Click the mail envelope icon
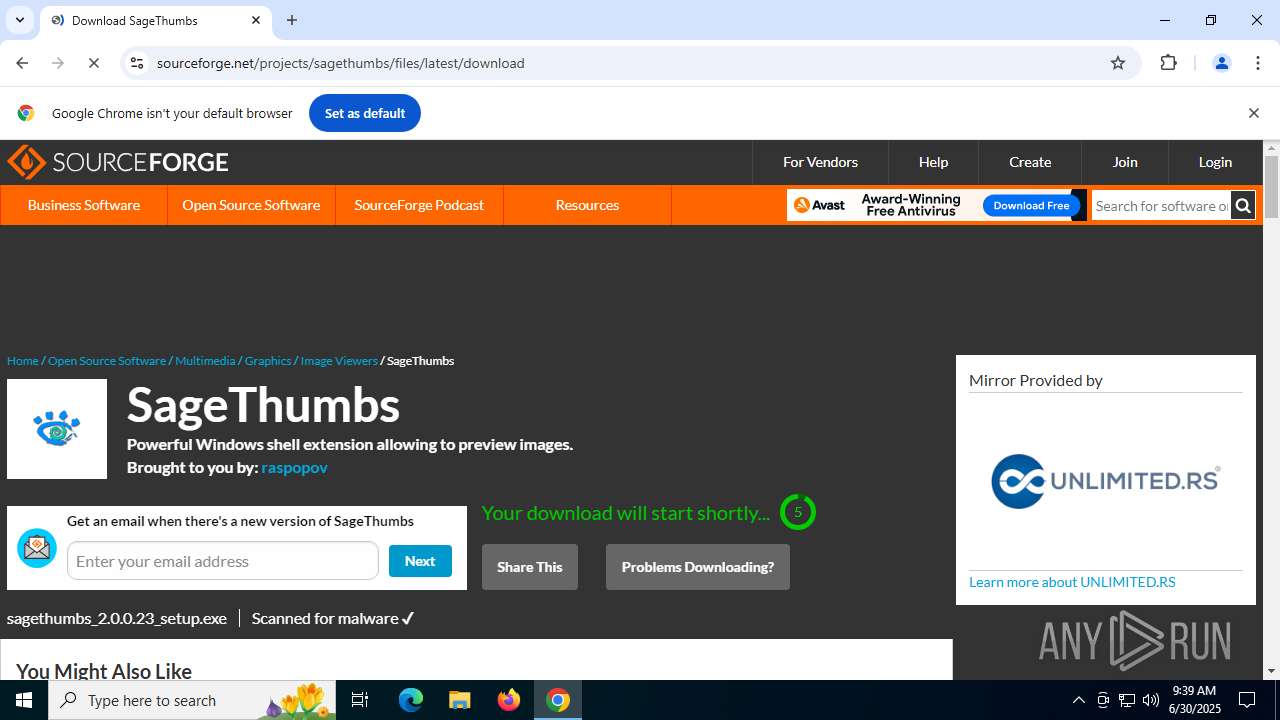 tap(37, 548)
